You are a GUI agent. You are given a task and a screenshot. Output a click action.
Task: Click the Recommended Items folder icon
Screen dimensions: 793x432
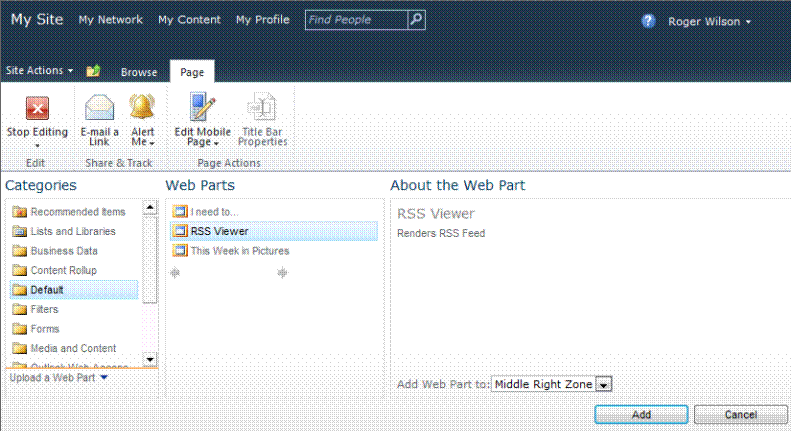20,211
